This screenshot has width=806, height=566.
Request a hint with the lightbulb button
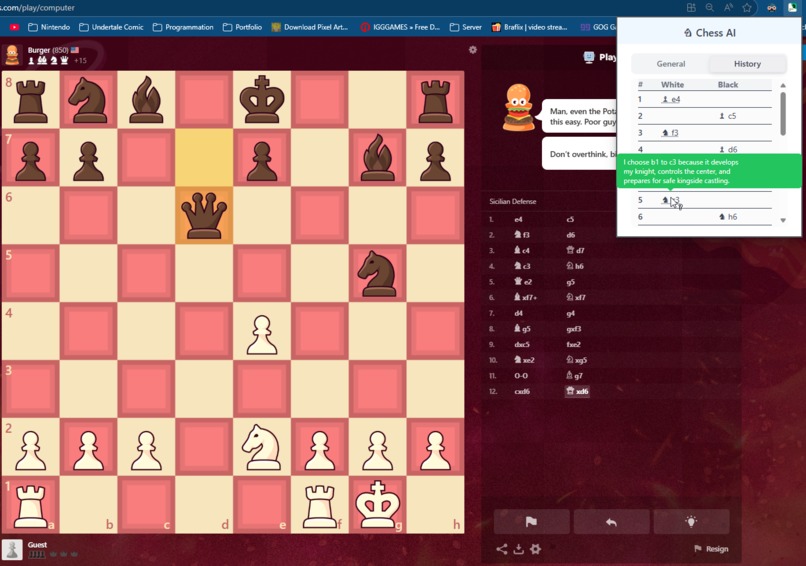pyautogui.click(x=691, y=522)
